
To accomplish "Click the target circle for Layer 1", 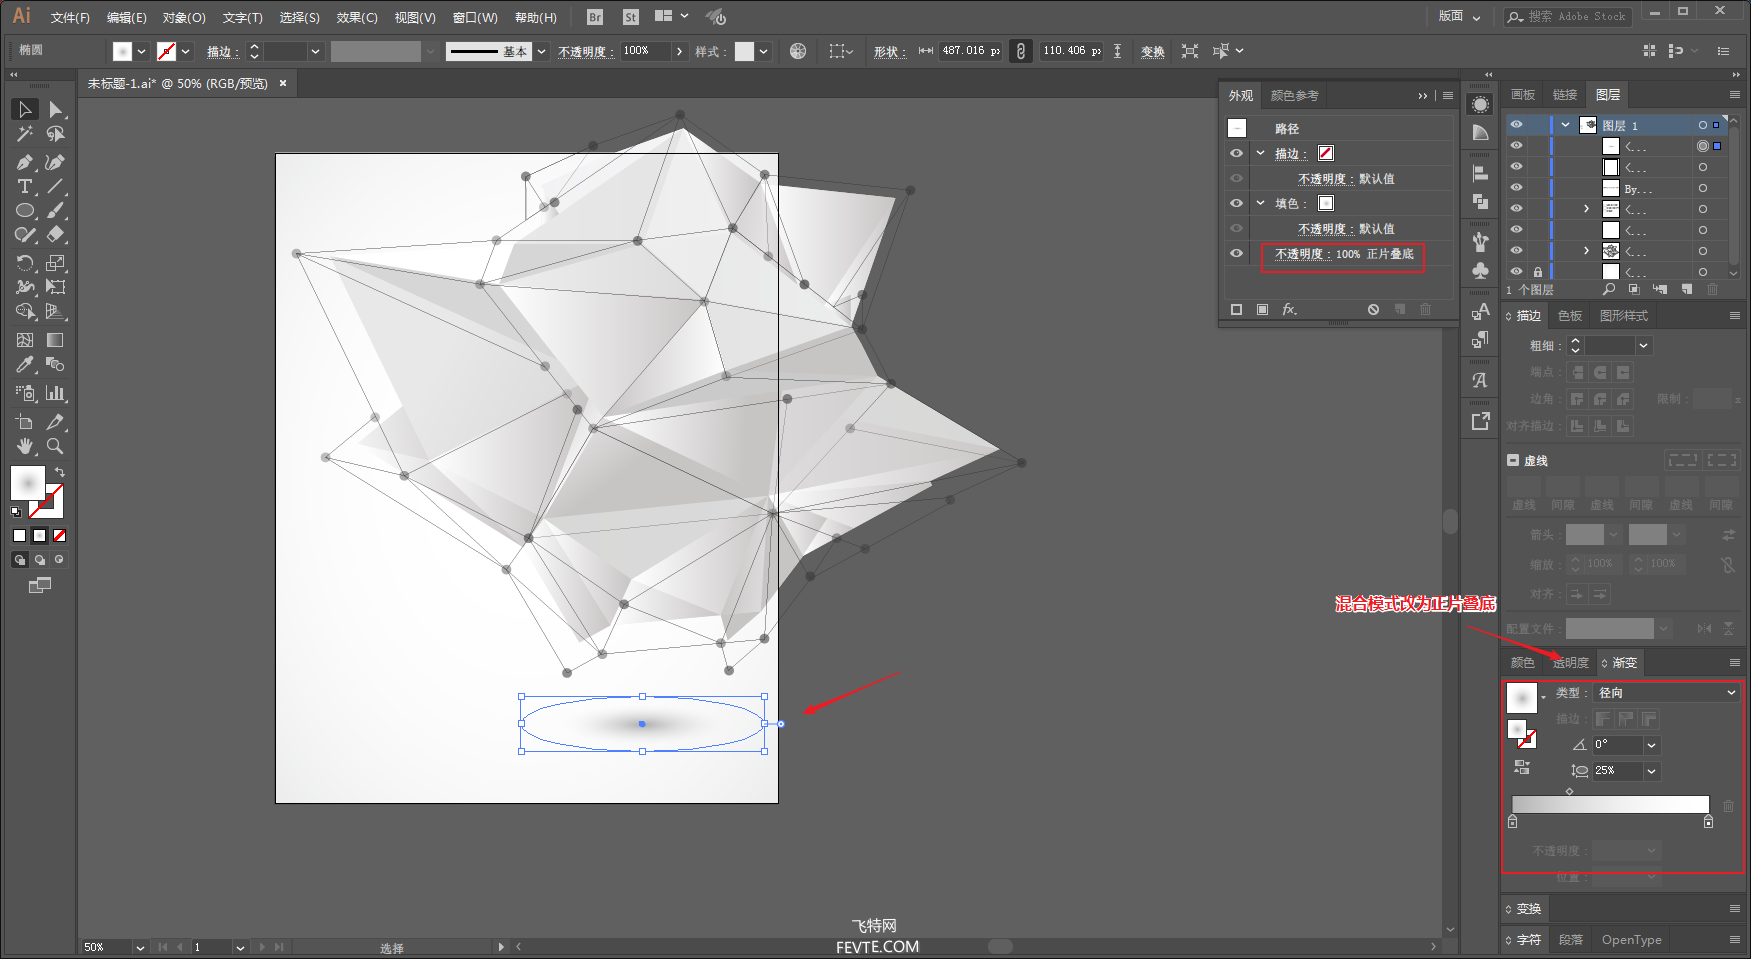I will [x=1703, y=125].
